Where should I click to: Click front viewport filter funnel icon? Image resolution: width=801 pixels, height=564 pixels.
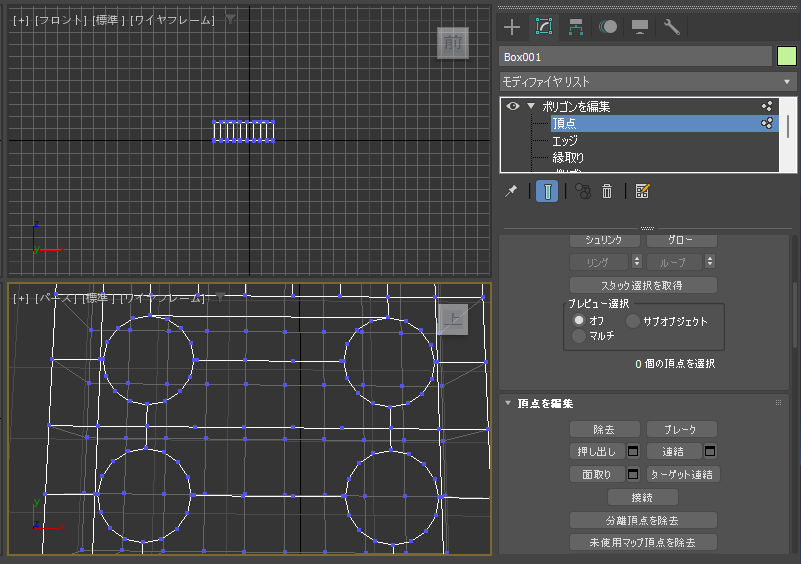(x=231, y=19)
